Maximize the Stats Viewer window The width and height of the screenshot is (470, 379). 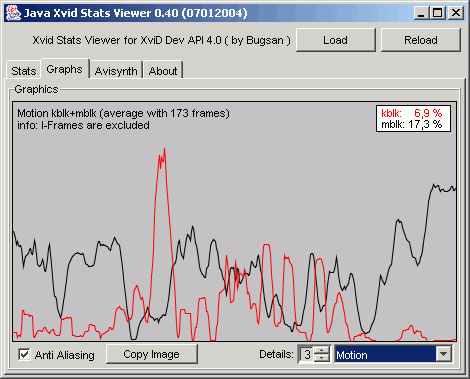(x=437, y=13)
